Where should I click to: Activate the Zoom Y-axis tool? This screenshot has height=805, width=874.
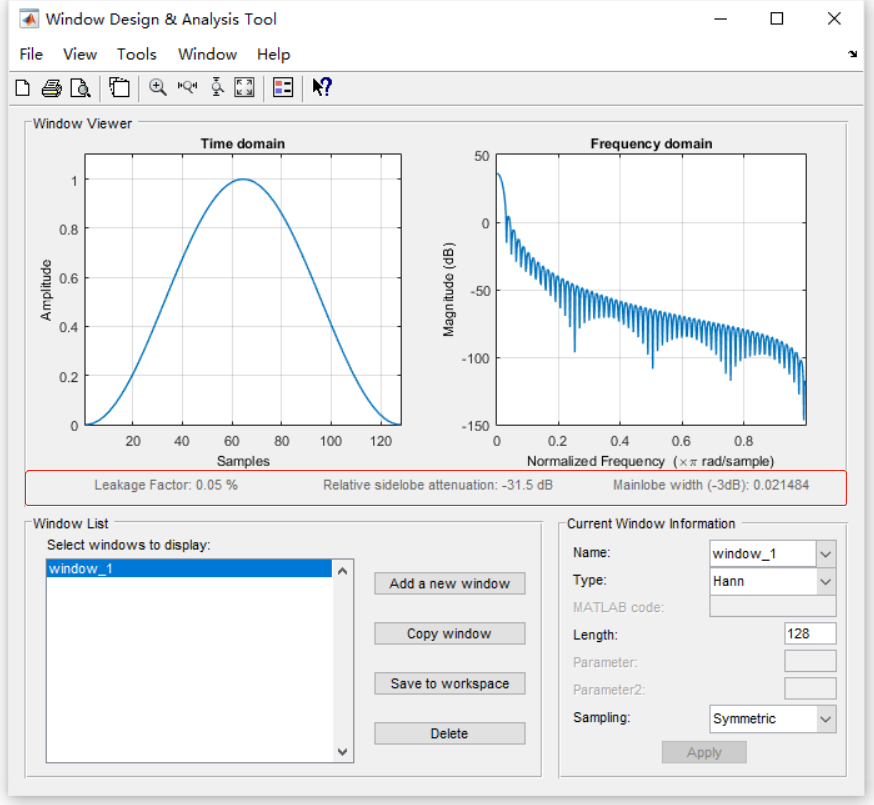click(217, 87)
